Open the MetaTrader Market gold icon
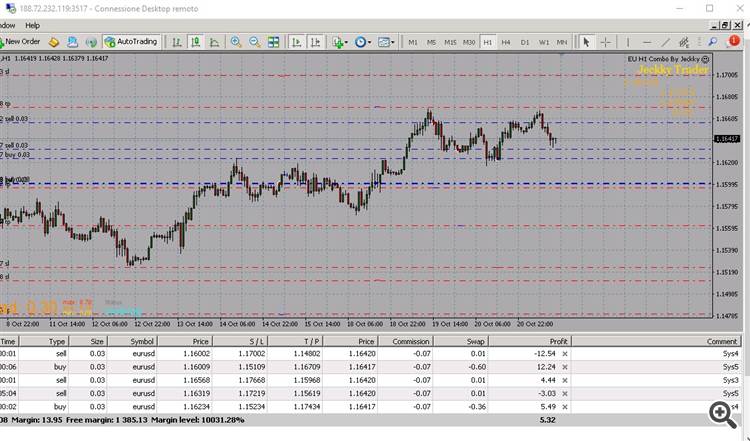750x441 pixels. click(x=54, y=42)
